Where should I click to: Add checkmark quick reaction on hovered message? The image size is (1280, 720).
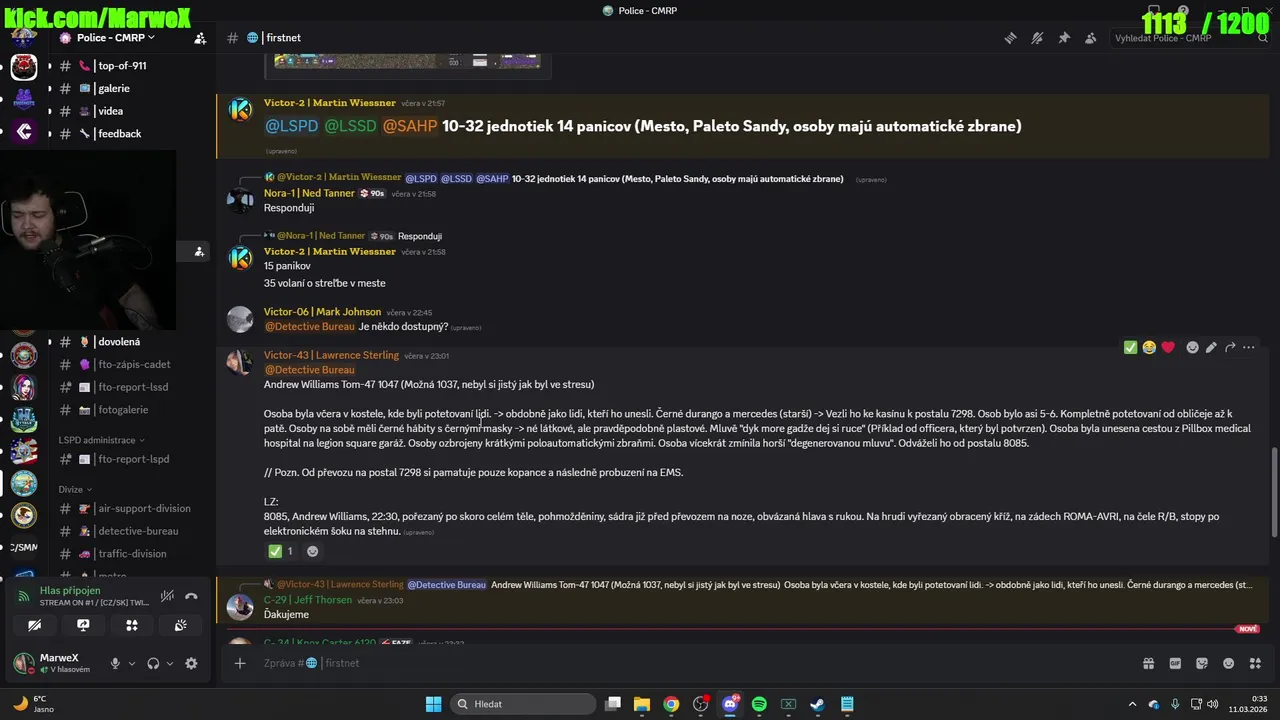point(1130,347)
